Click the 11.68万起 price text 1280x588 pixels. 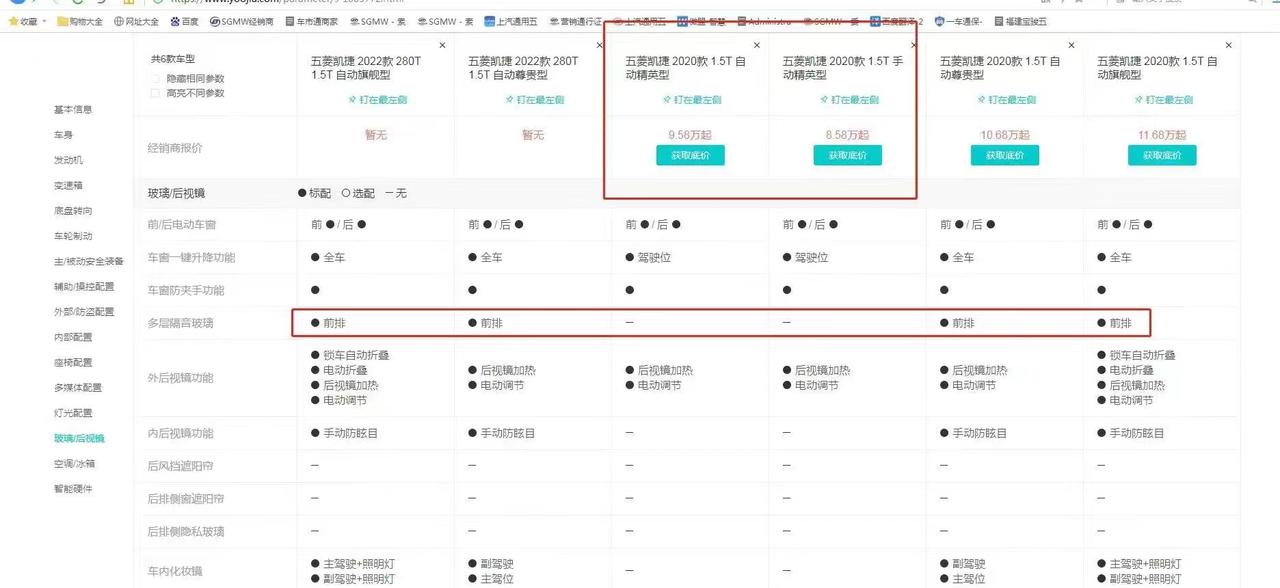tap(1162, 135)
